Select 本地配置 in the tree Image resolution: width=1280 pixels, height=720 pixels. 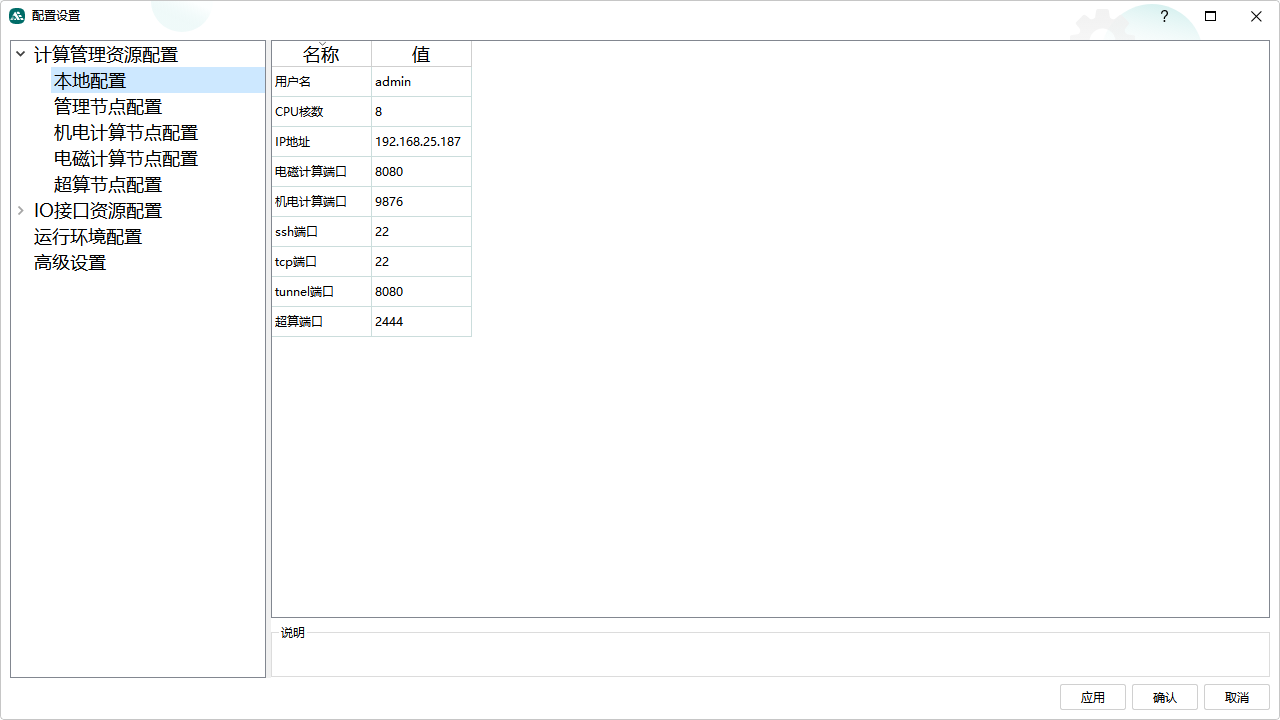click(x=90, y=81)
